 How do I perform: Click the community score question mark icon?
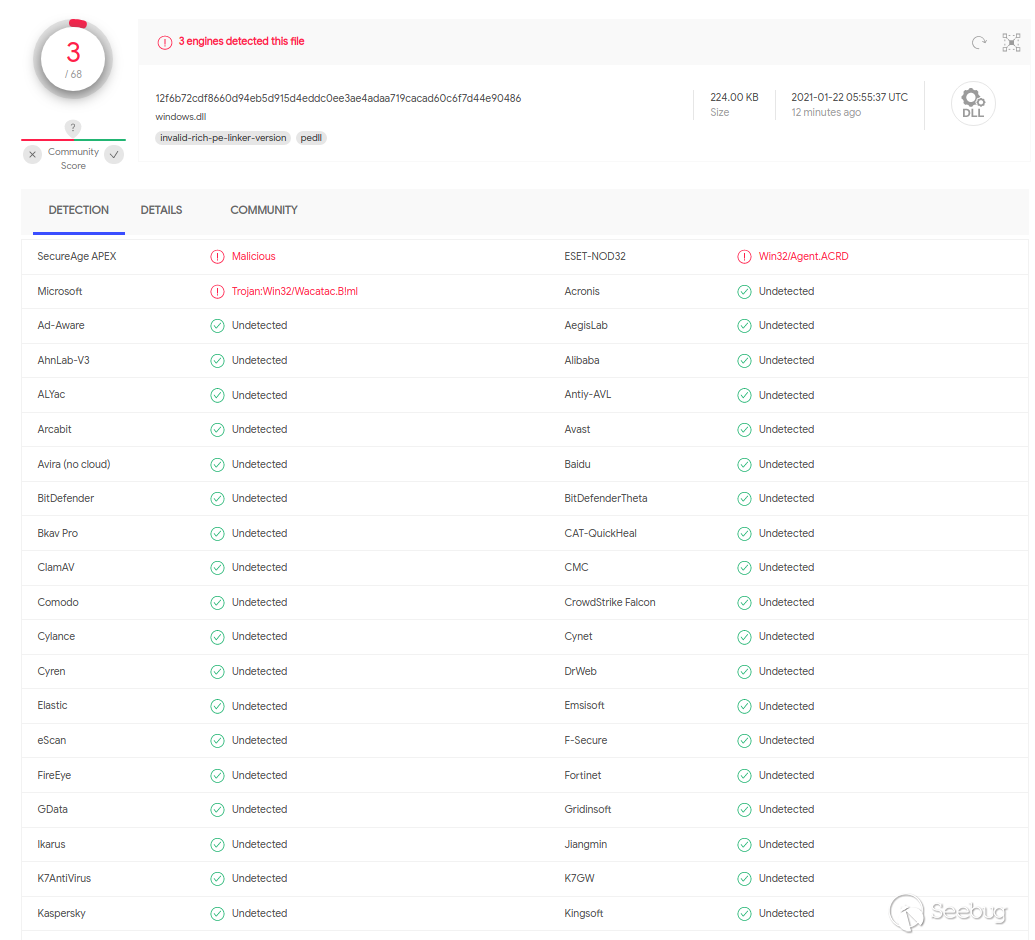[73, 127]
